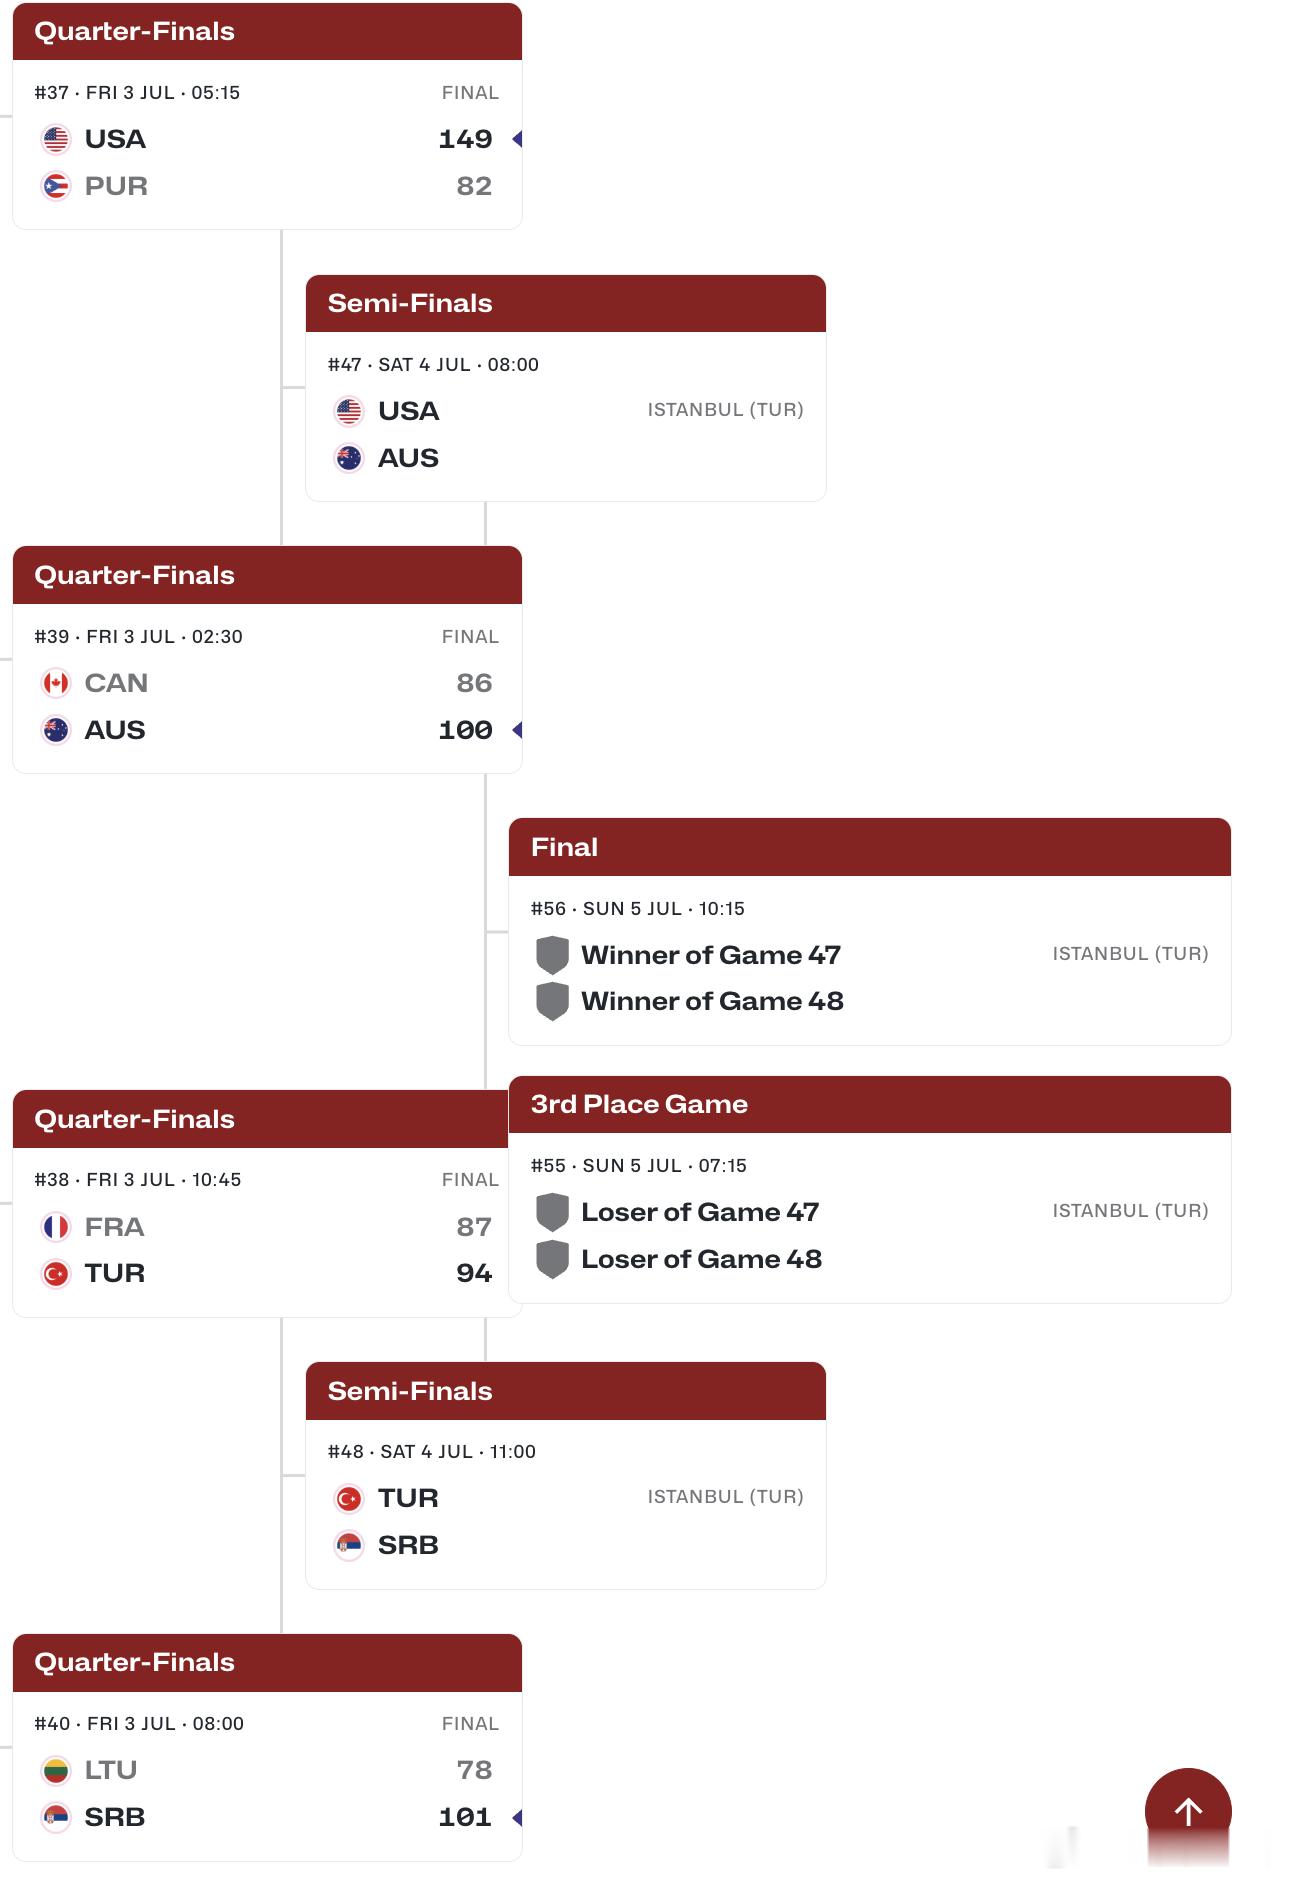Select USA team name in semi-final 47
Screen dimensions: 1306x1880
[x=408, y=411]
